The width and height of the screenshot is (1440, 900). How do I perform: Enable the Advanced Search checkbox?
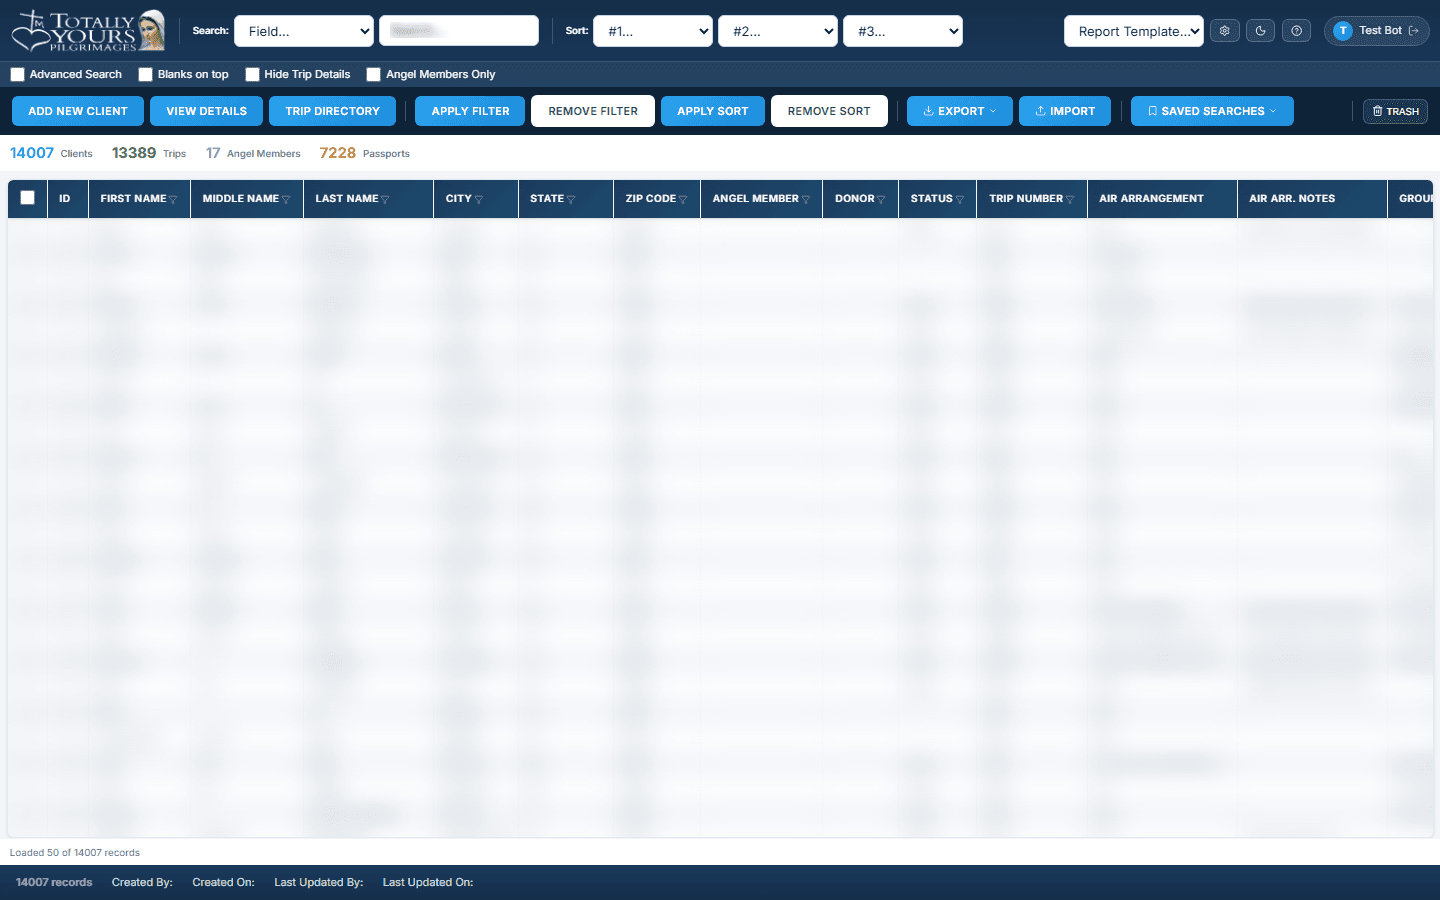point(17,74)
